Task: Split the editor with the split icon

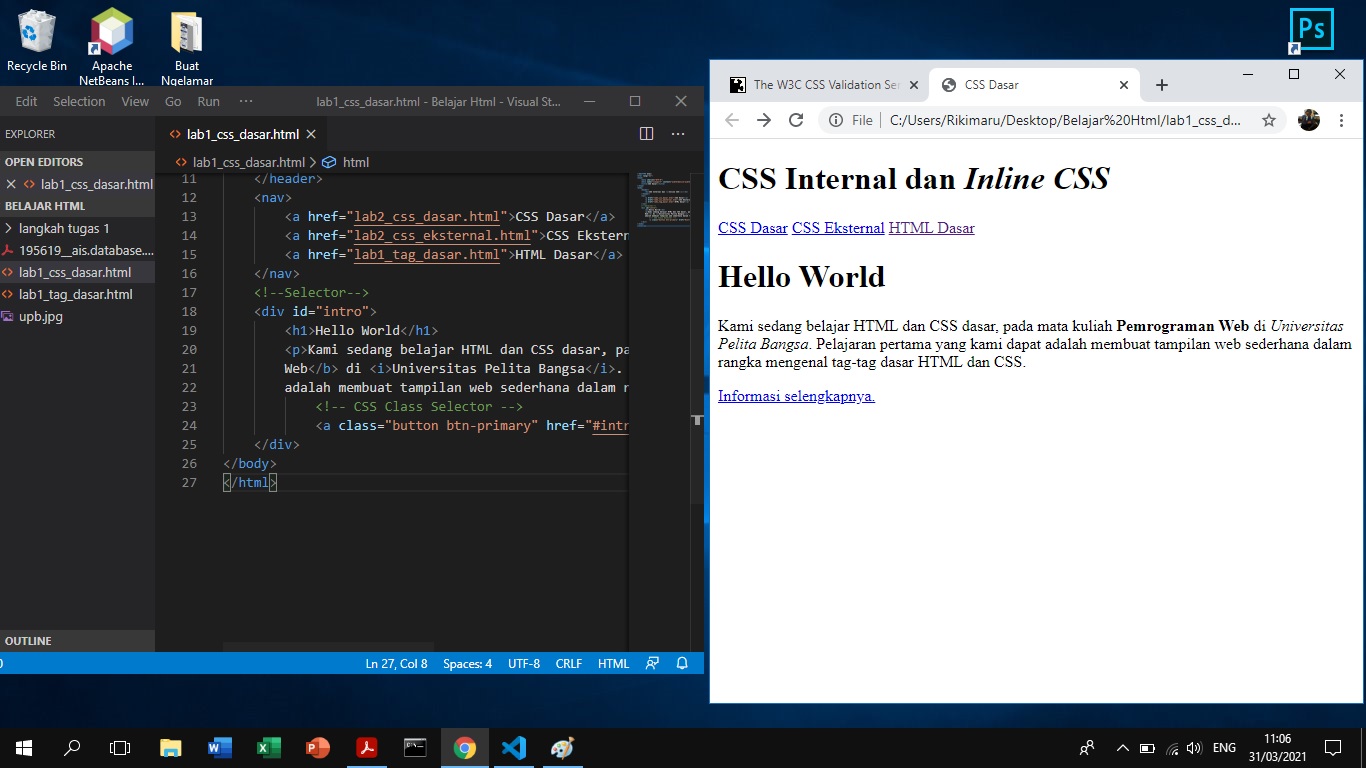Action: pos(646,133)
